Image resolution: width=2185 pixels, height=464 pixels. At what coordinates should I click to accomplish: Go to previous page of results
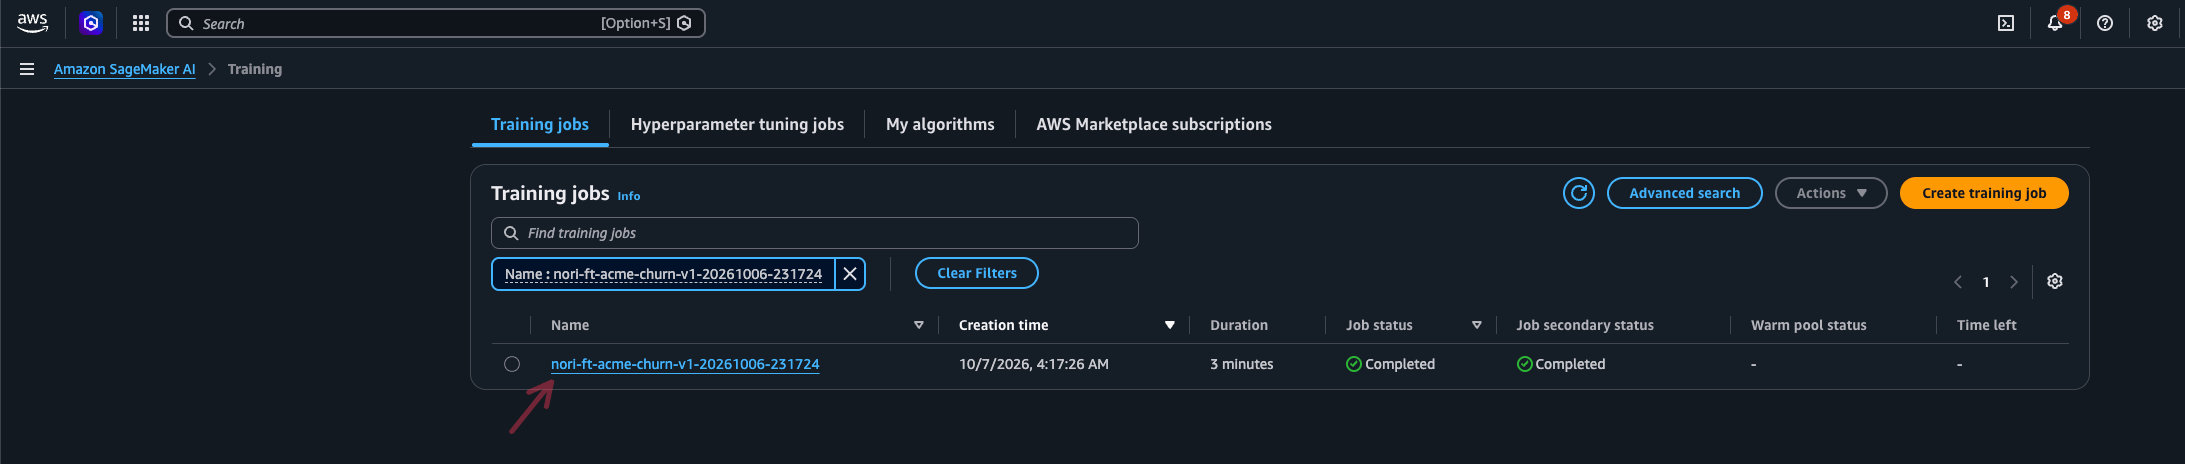1958,282
